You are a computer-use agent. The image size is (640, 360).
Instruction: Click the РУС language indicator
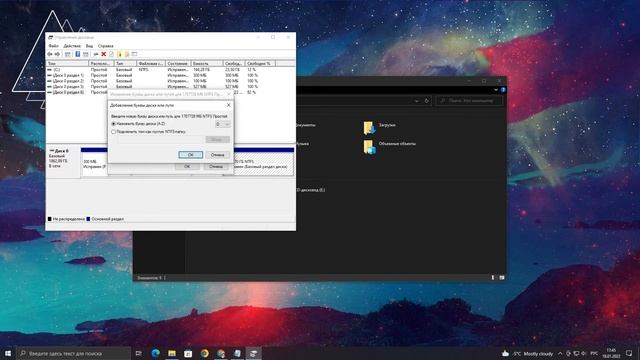(594, 353)
